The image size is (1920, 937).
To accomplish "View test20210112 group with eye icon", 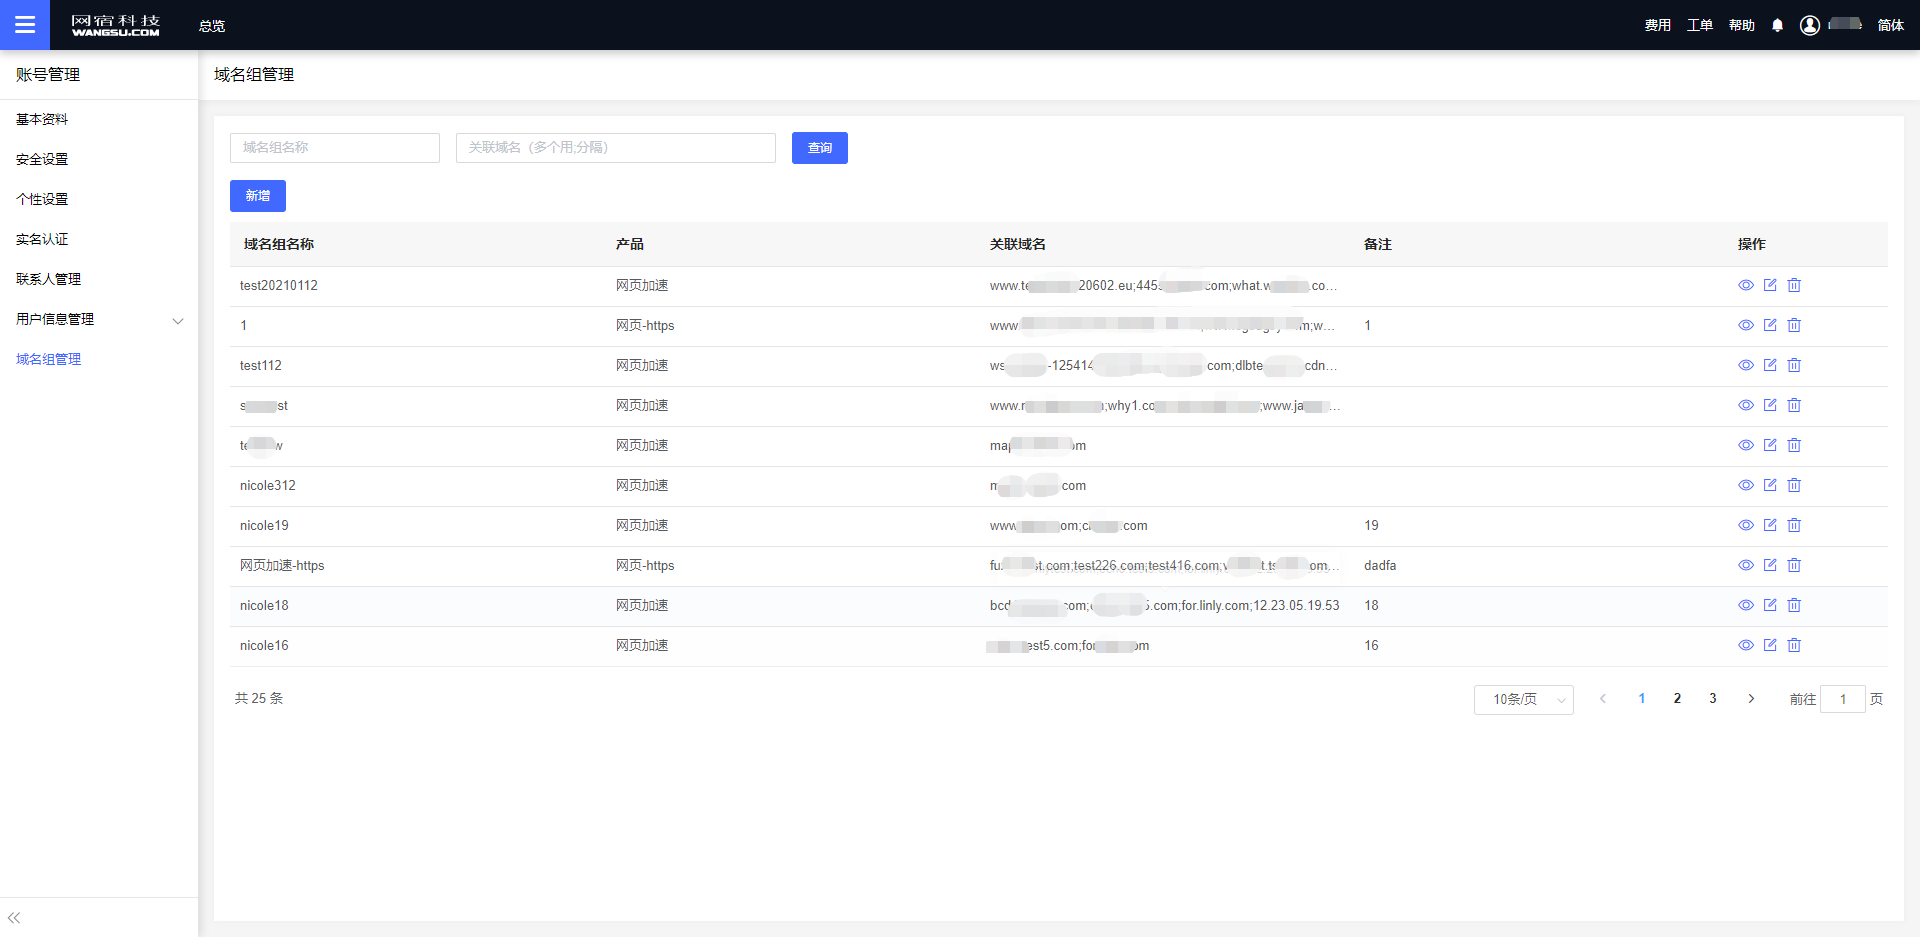I will tap(1746, 285).
